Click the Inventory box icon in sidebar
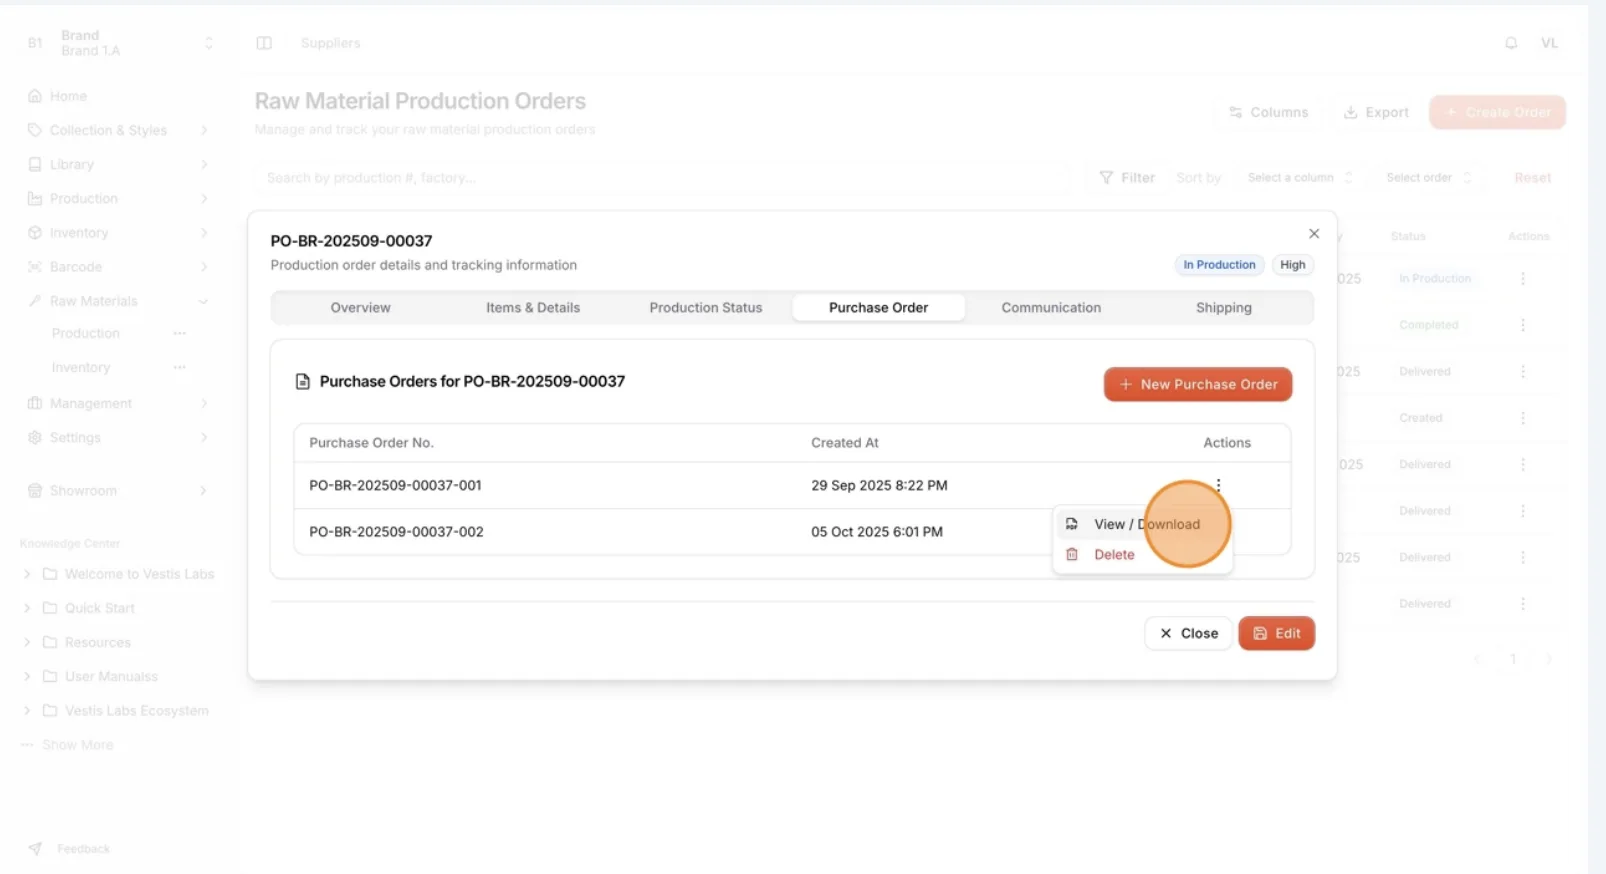 coord(35,233)
